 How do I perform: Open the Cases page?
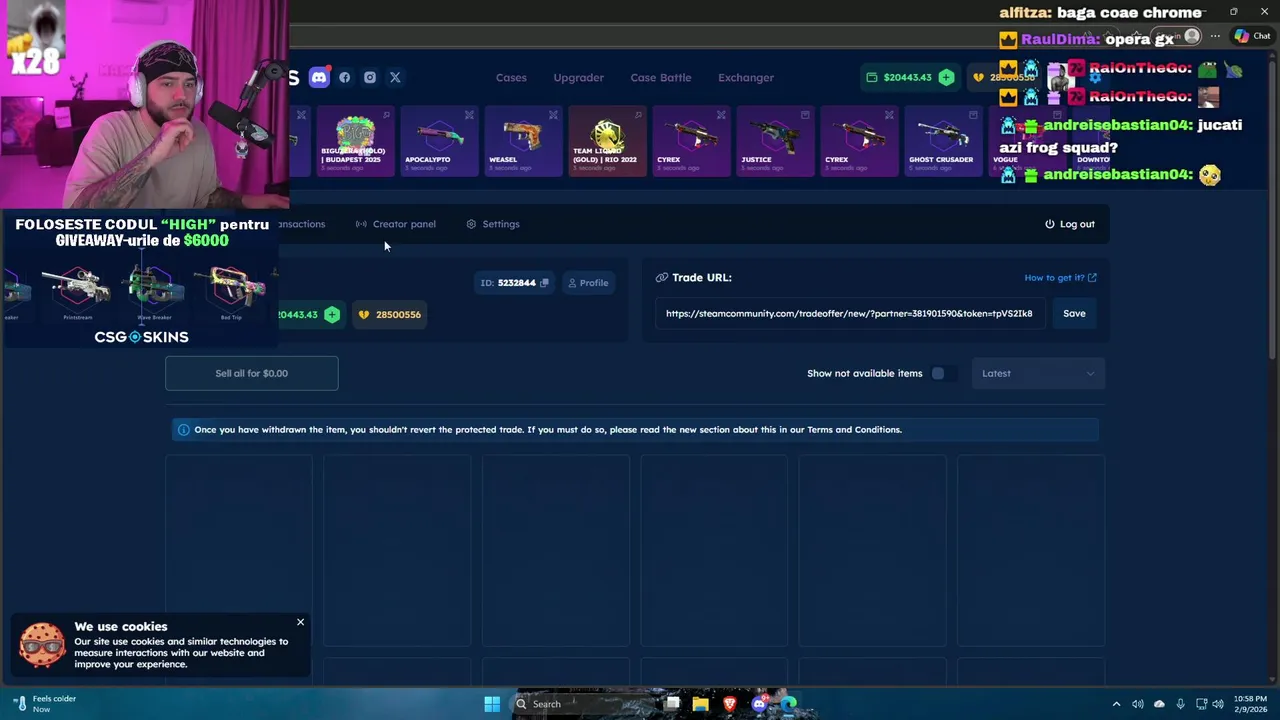click(x=511, y=77)
